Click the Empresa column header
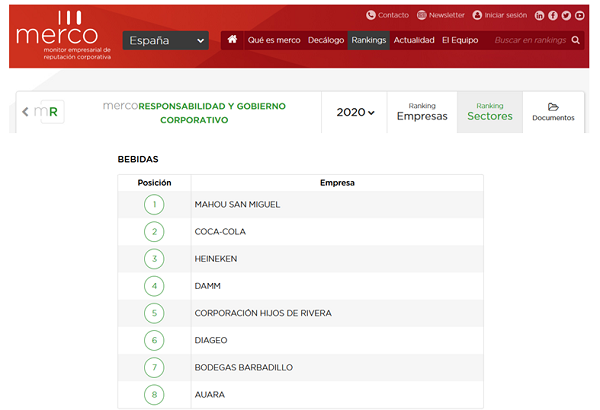 click(337, 183)
